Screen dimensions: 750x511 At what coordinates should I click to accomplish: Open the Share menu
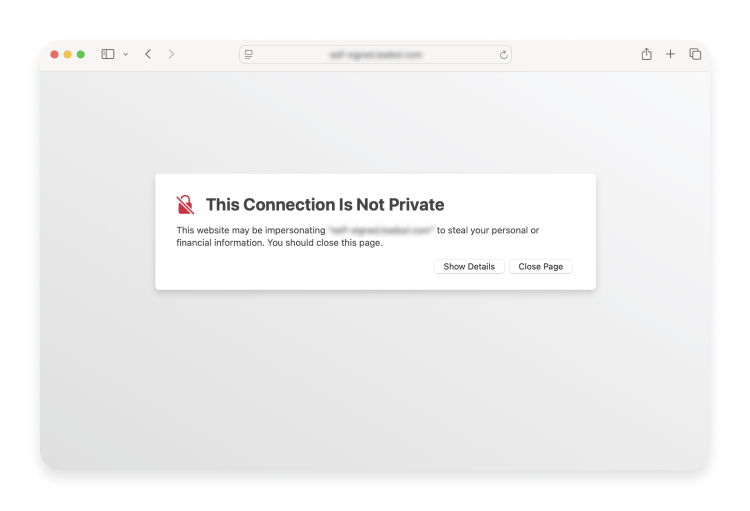pyautogui.click(x=647, y=54)
